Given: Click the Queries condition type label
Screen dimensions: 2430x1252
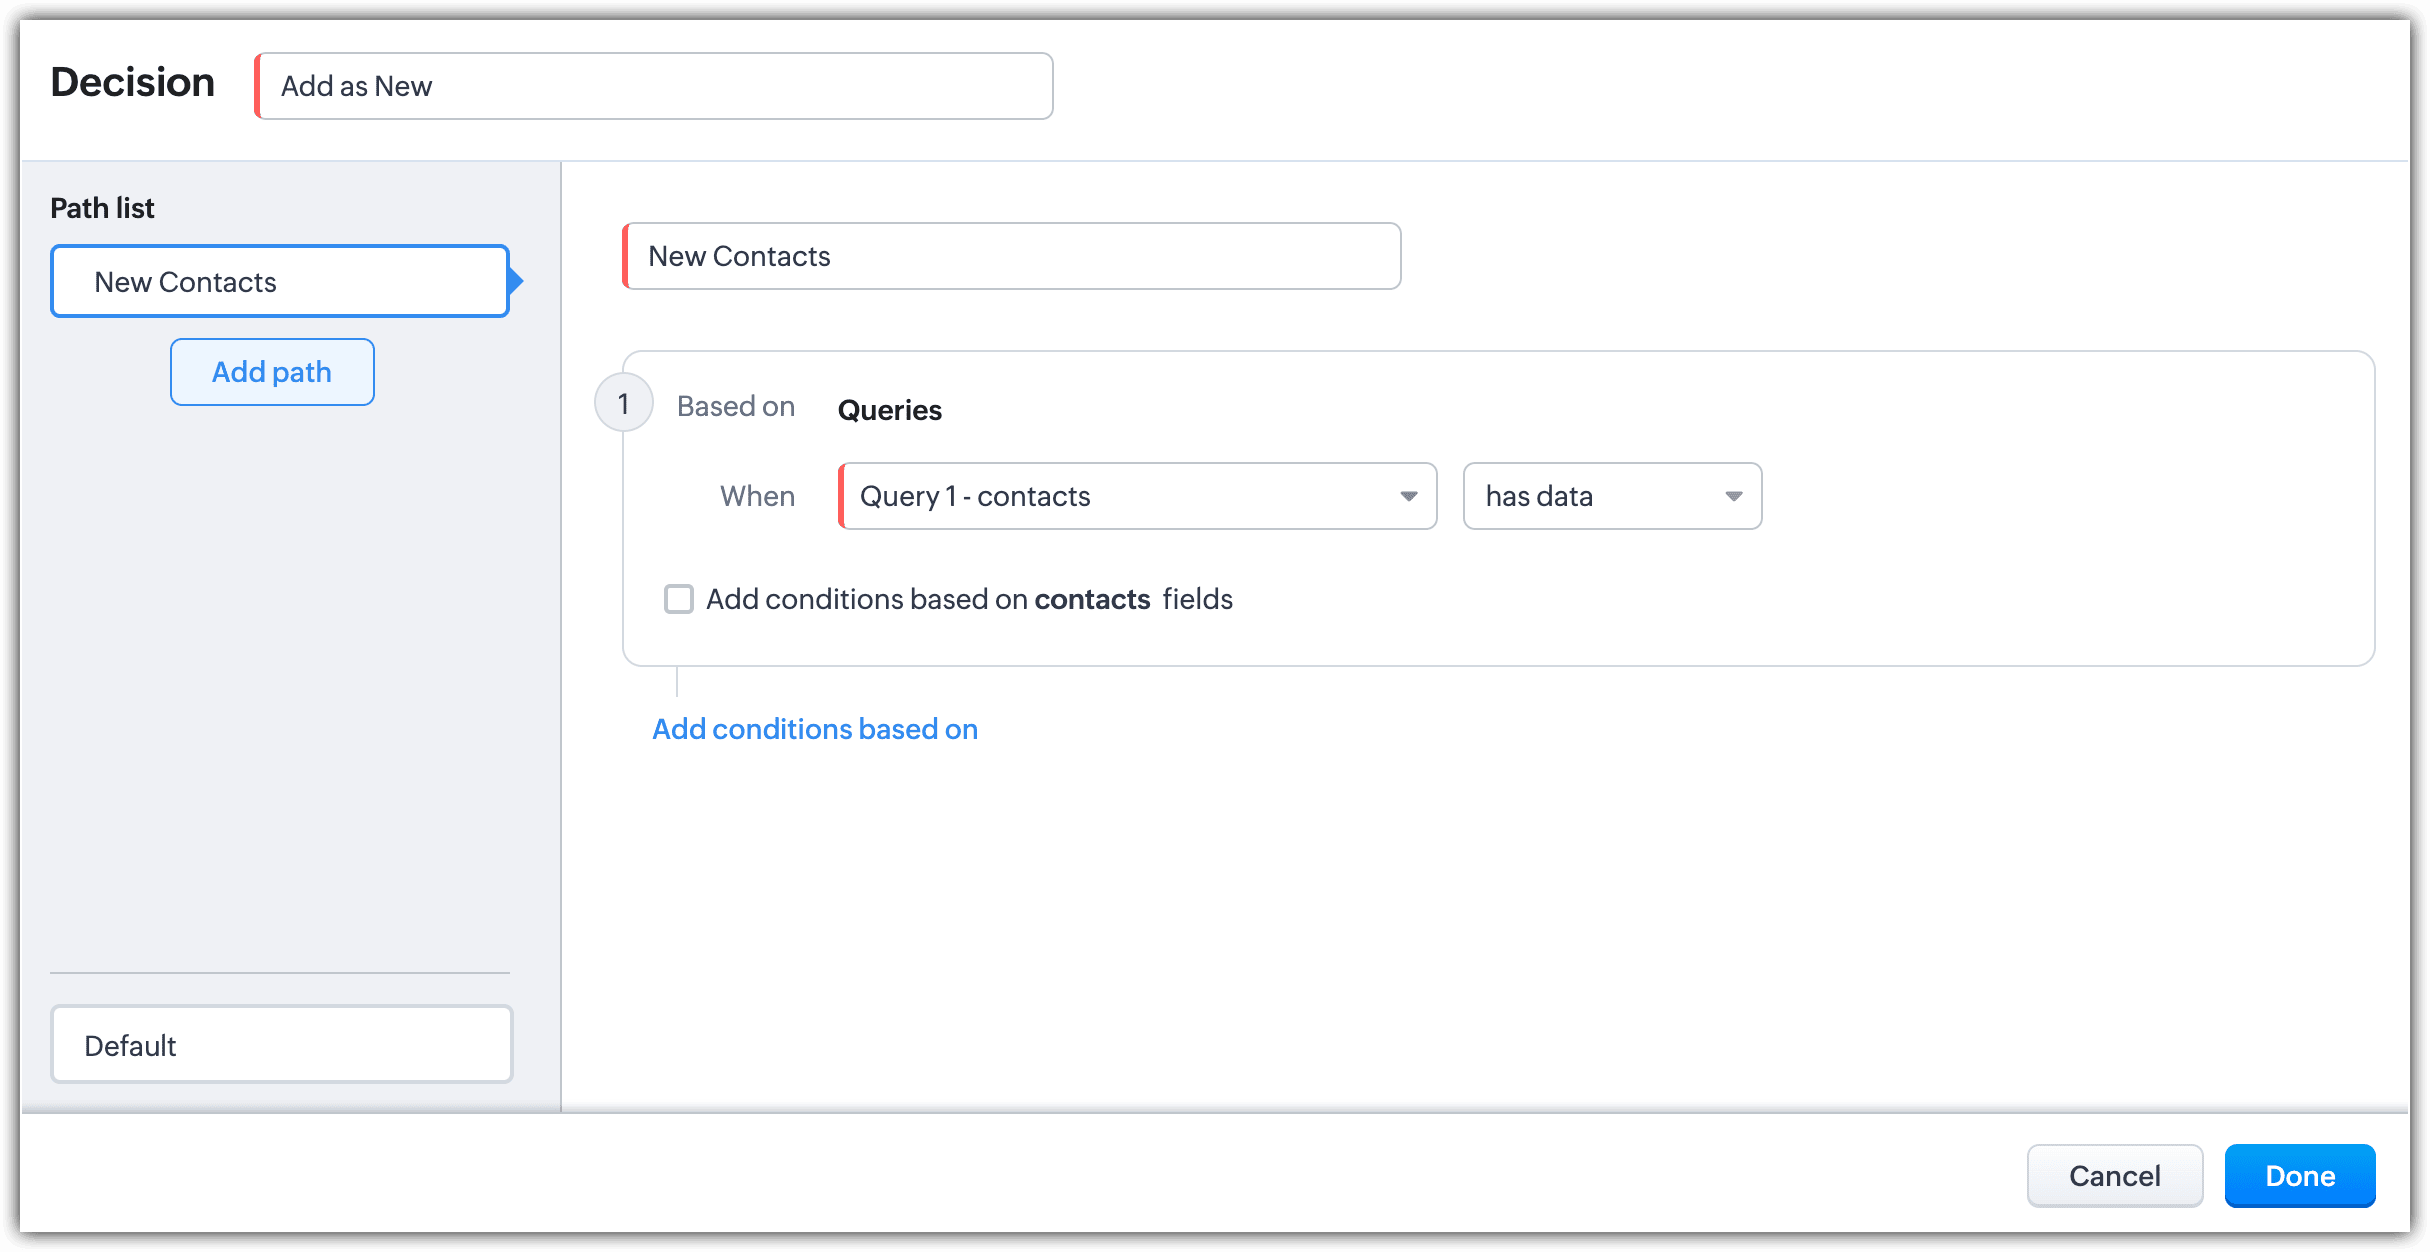Looking at the screenshot, I should click(889, 410).
